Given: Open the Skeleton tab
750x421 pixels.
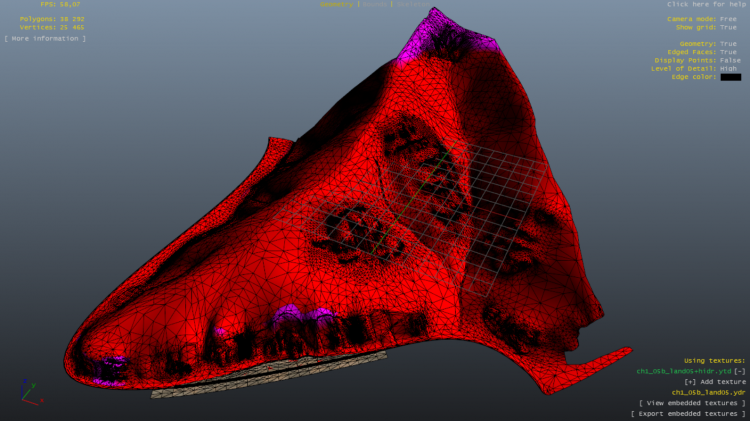Looking at the screenshot, I should coord(412,4).
